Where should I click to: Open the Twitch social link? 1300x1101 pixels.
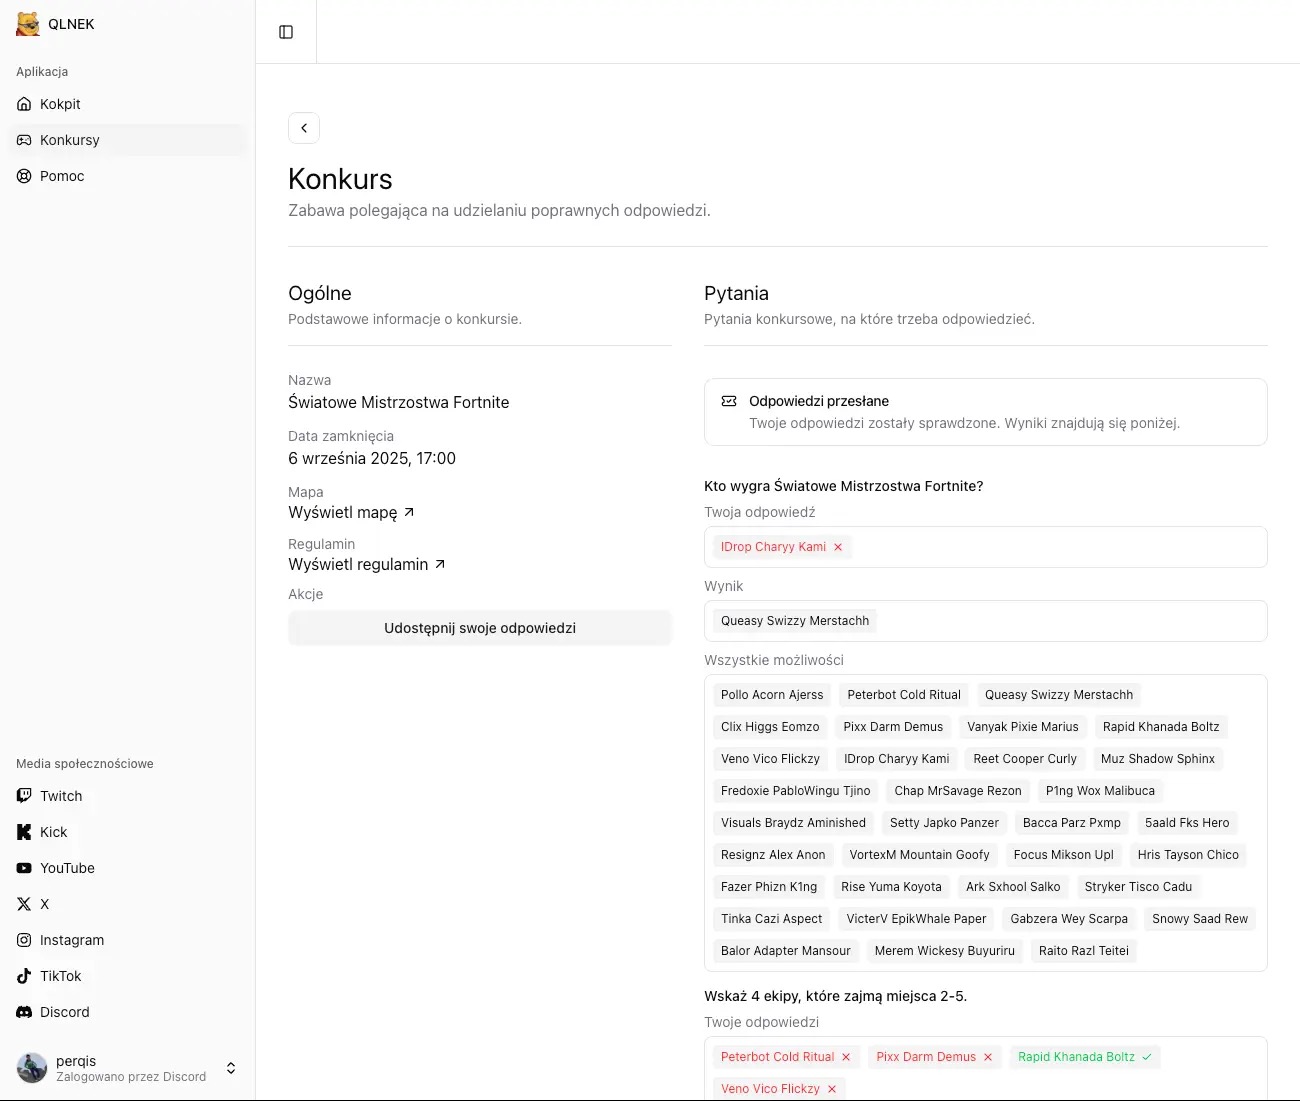coord(61,796)
